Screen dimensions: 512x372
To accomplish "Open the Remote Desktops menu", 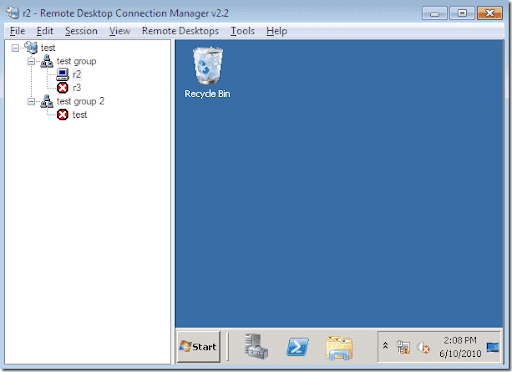I will click(180, 31).
